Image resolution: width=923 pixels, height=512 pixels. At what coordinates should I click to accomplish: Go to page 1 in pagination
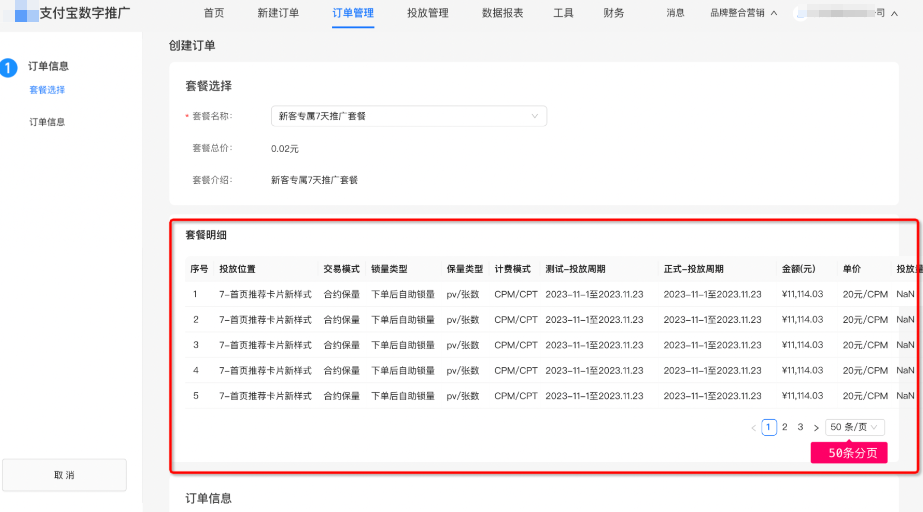tap(769, 427)
